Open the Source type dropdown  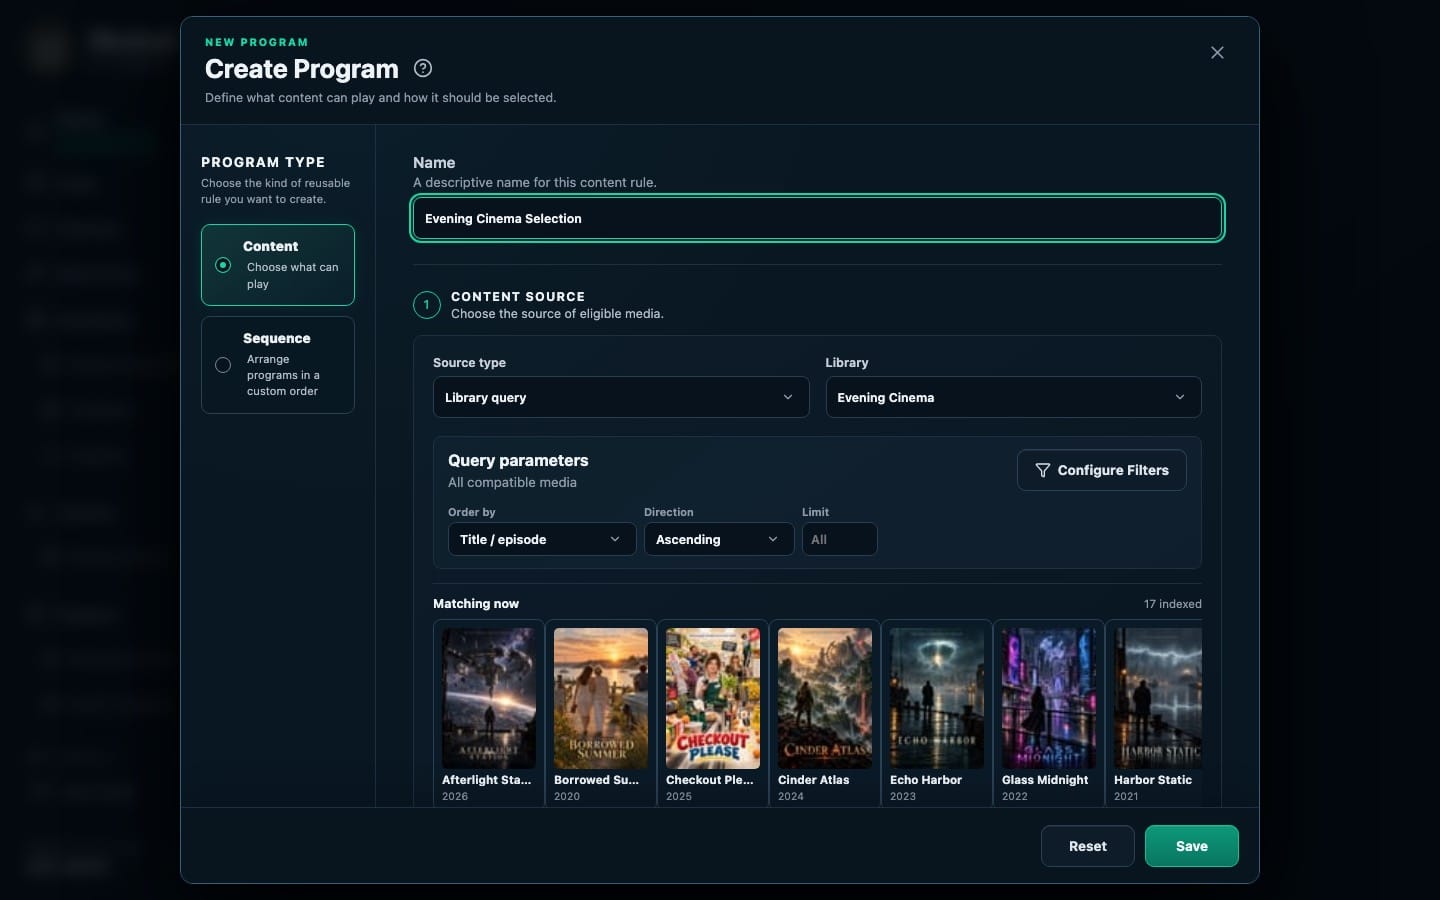pos(621,397)
